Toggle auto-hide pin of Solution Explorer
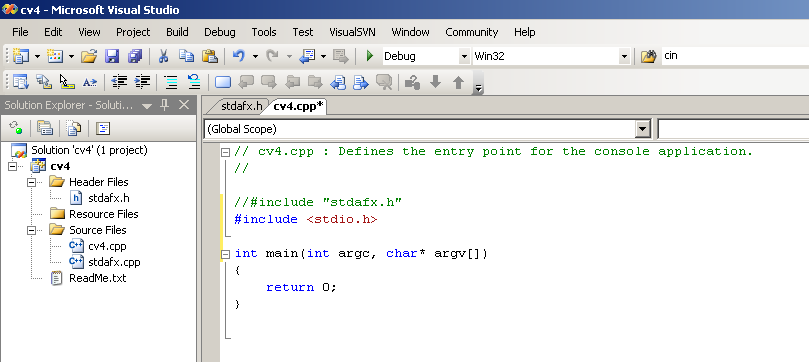This screenshot has width=809, height=362. pos(165,105)
